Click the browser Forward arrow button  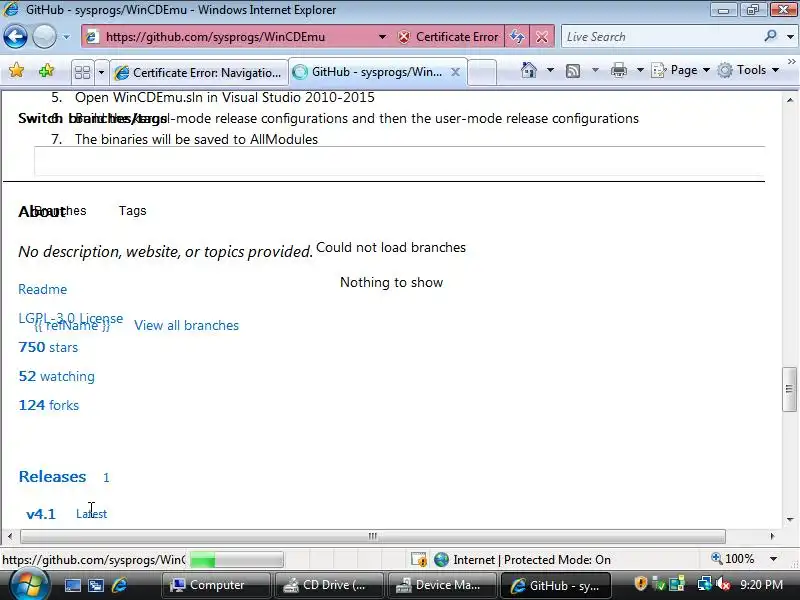click(x=44, y=37)
